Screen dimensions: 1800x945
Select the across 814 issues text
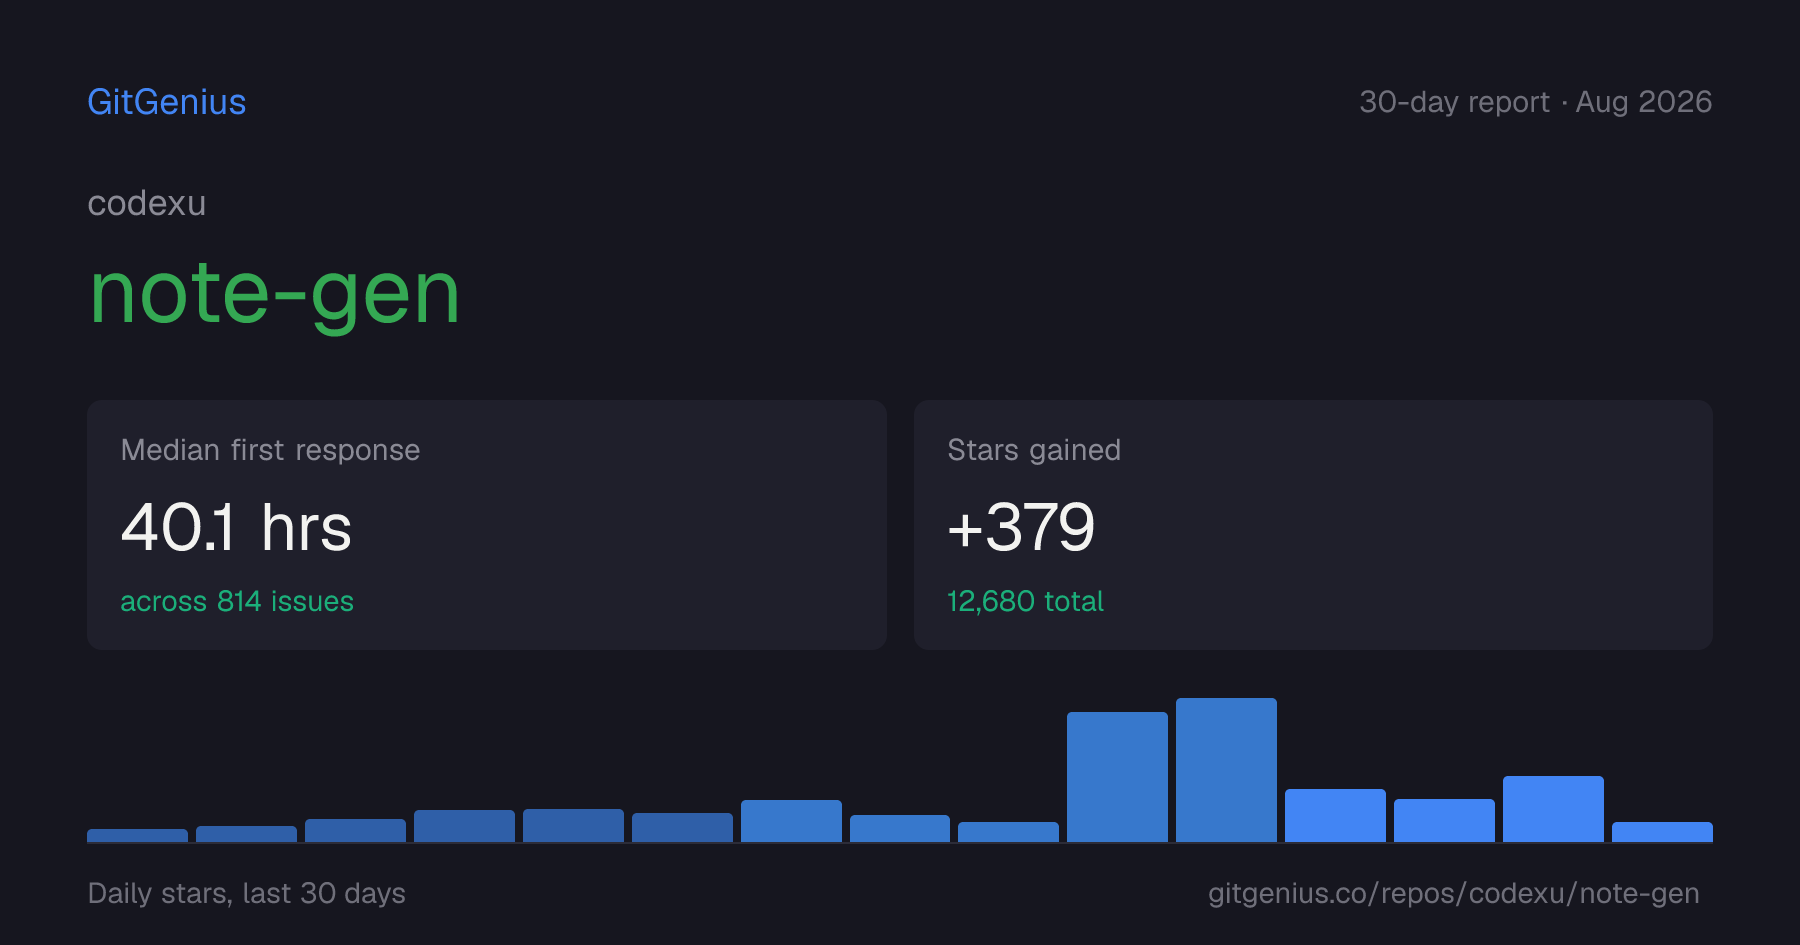pyautogui.click(x=237, y=601)
